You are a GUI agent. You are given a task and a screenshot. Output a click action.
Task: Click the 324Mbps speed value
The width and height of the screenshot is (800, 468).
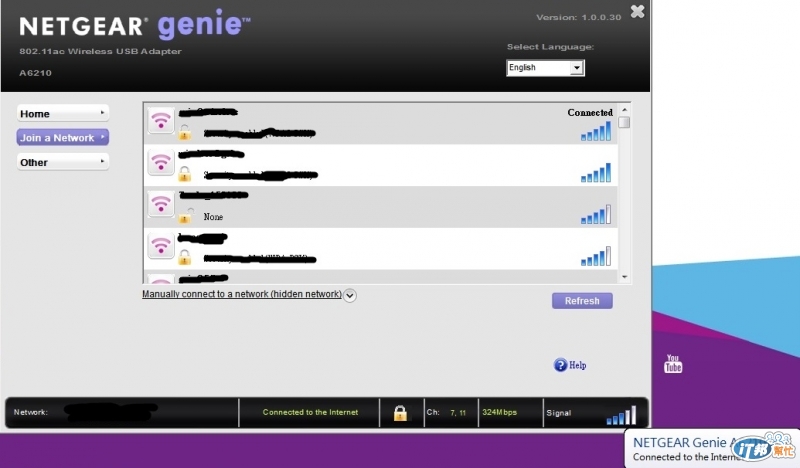(x=499, y=412)
